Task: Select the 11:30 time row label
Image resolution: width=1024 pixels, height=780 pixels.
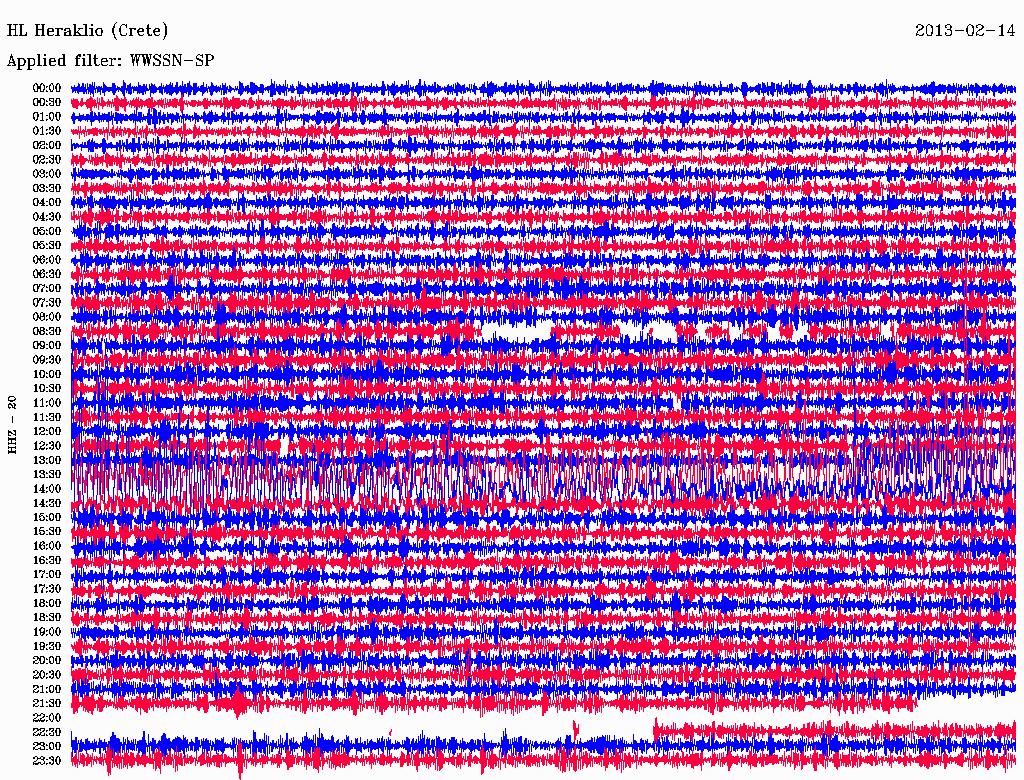Action: [47, 417]
